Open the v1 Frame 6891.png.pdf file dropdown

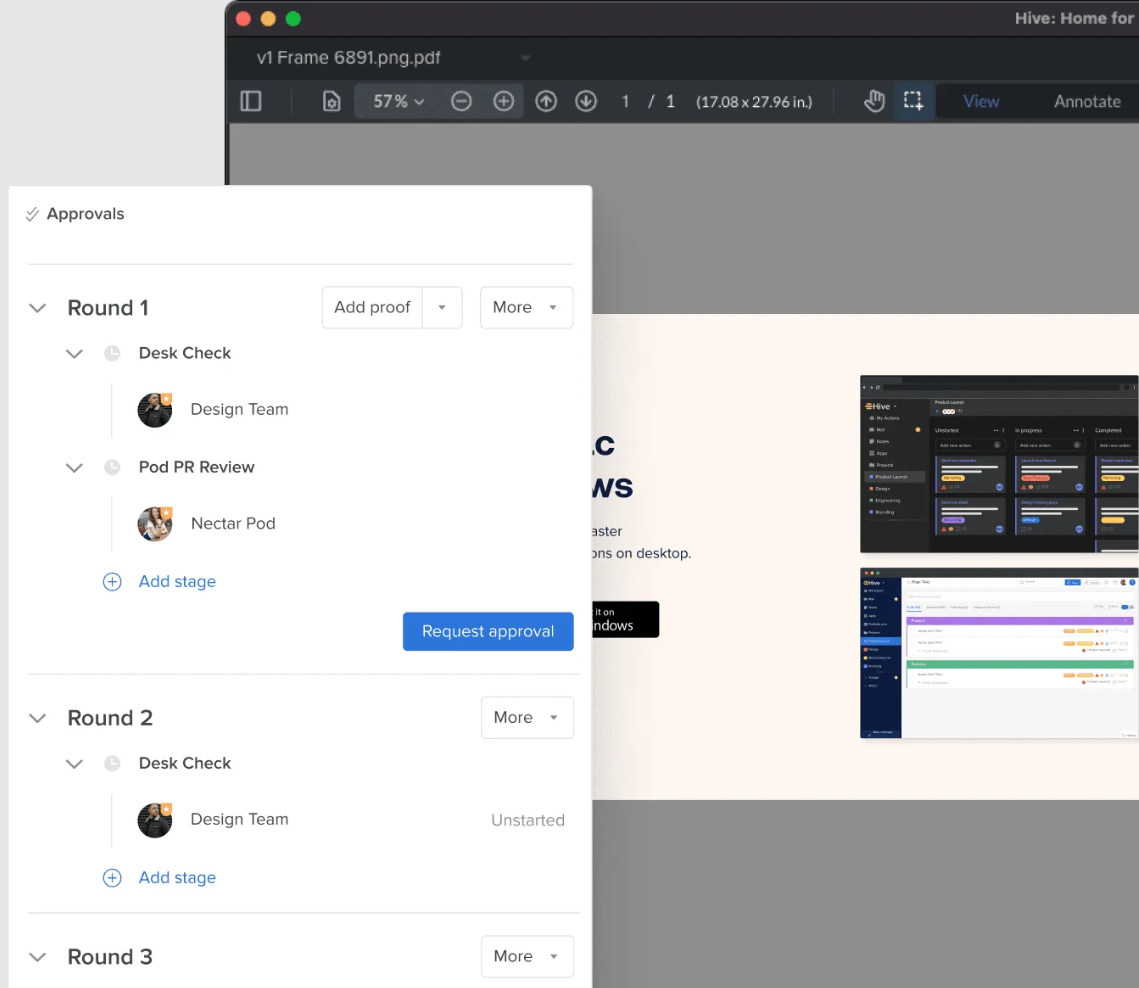[525, 57]
